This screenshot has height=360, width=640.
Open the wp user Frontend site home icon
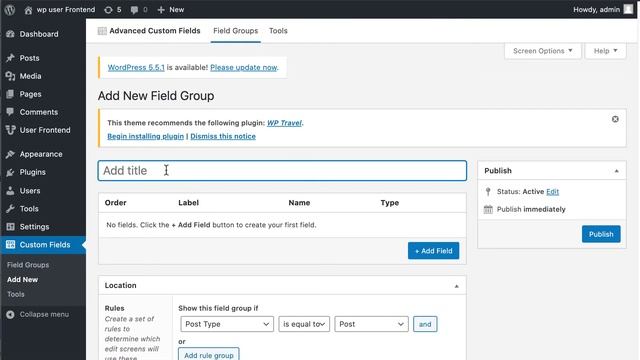pos(28,10)
